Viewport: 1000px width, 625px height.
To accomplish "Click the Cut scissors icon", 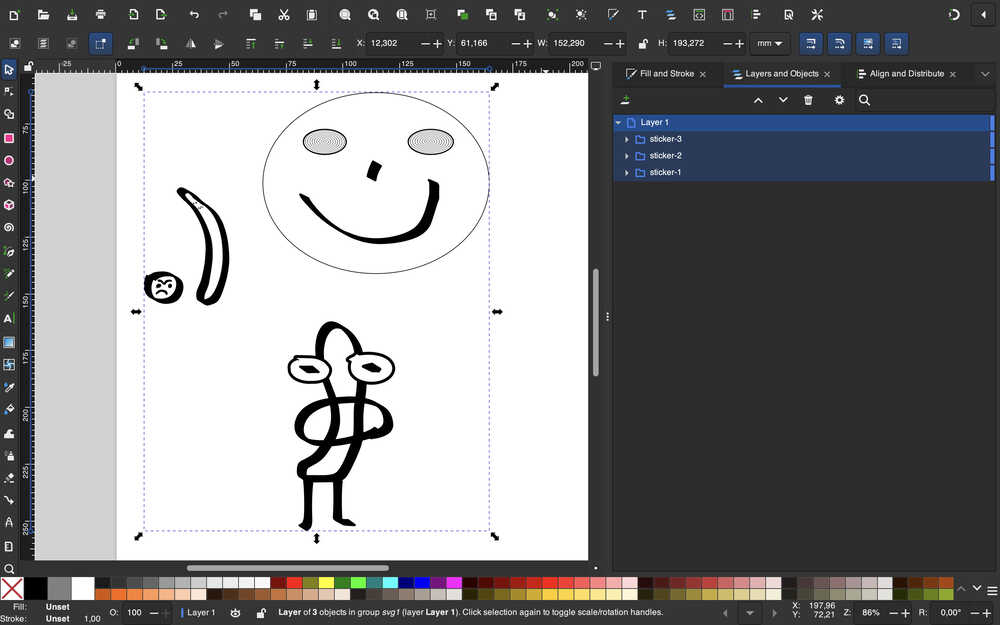I will [284, 15].
